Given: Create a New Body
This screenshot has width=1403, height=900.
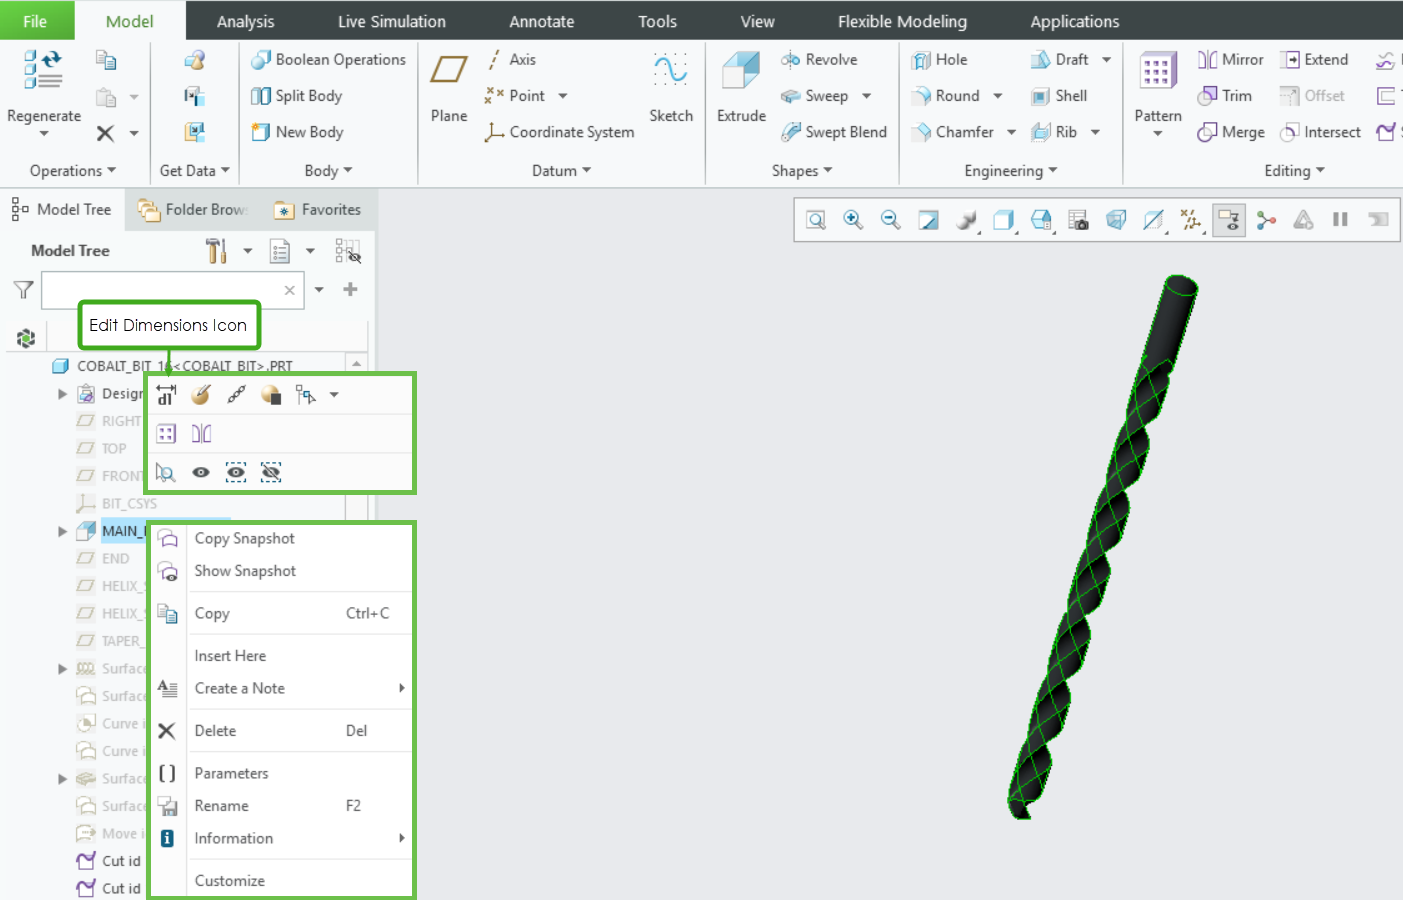Looking at the screenshot, I should pos(297,132).
